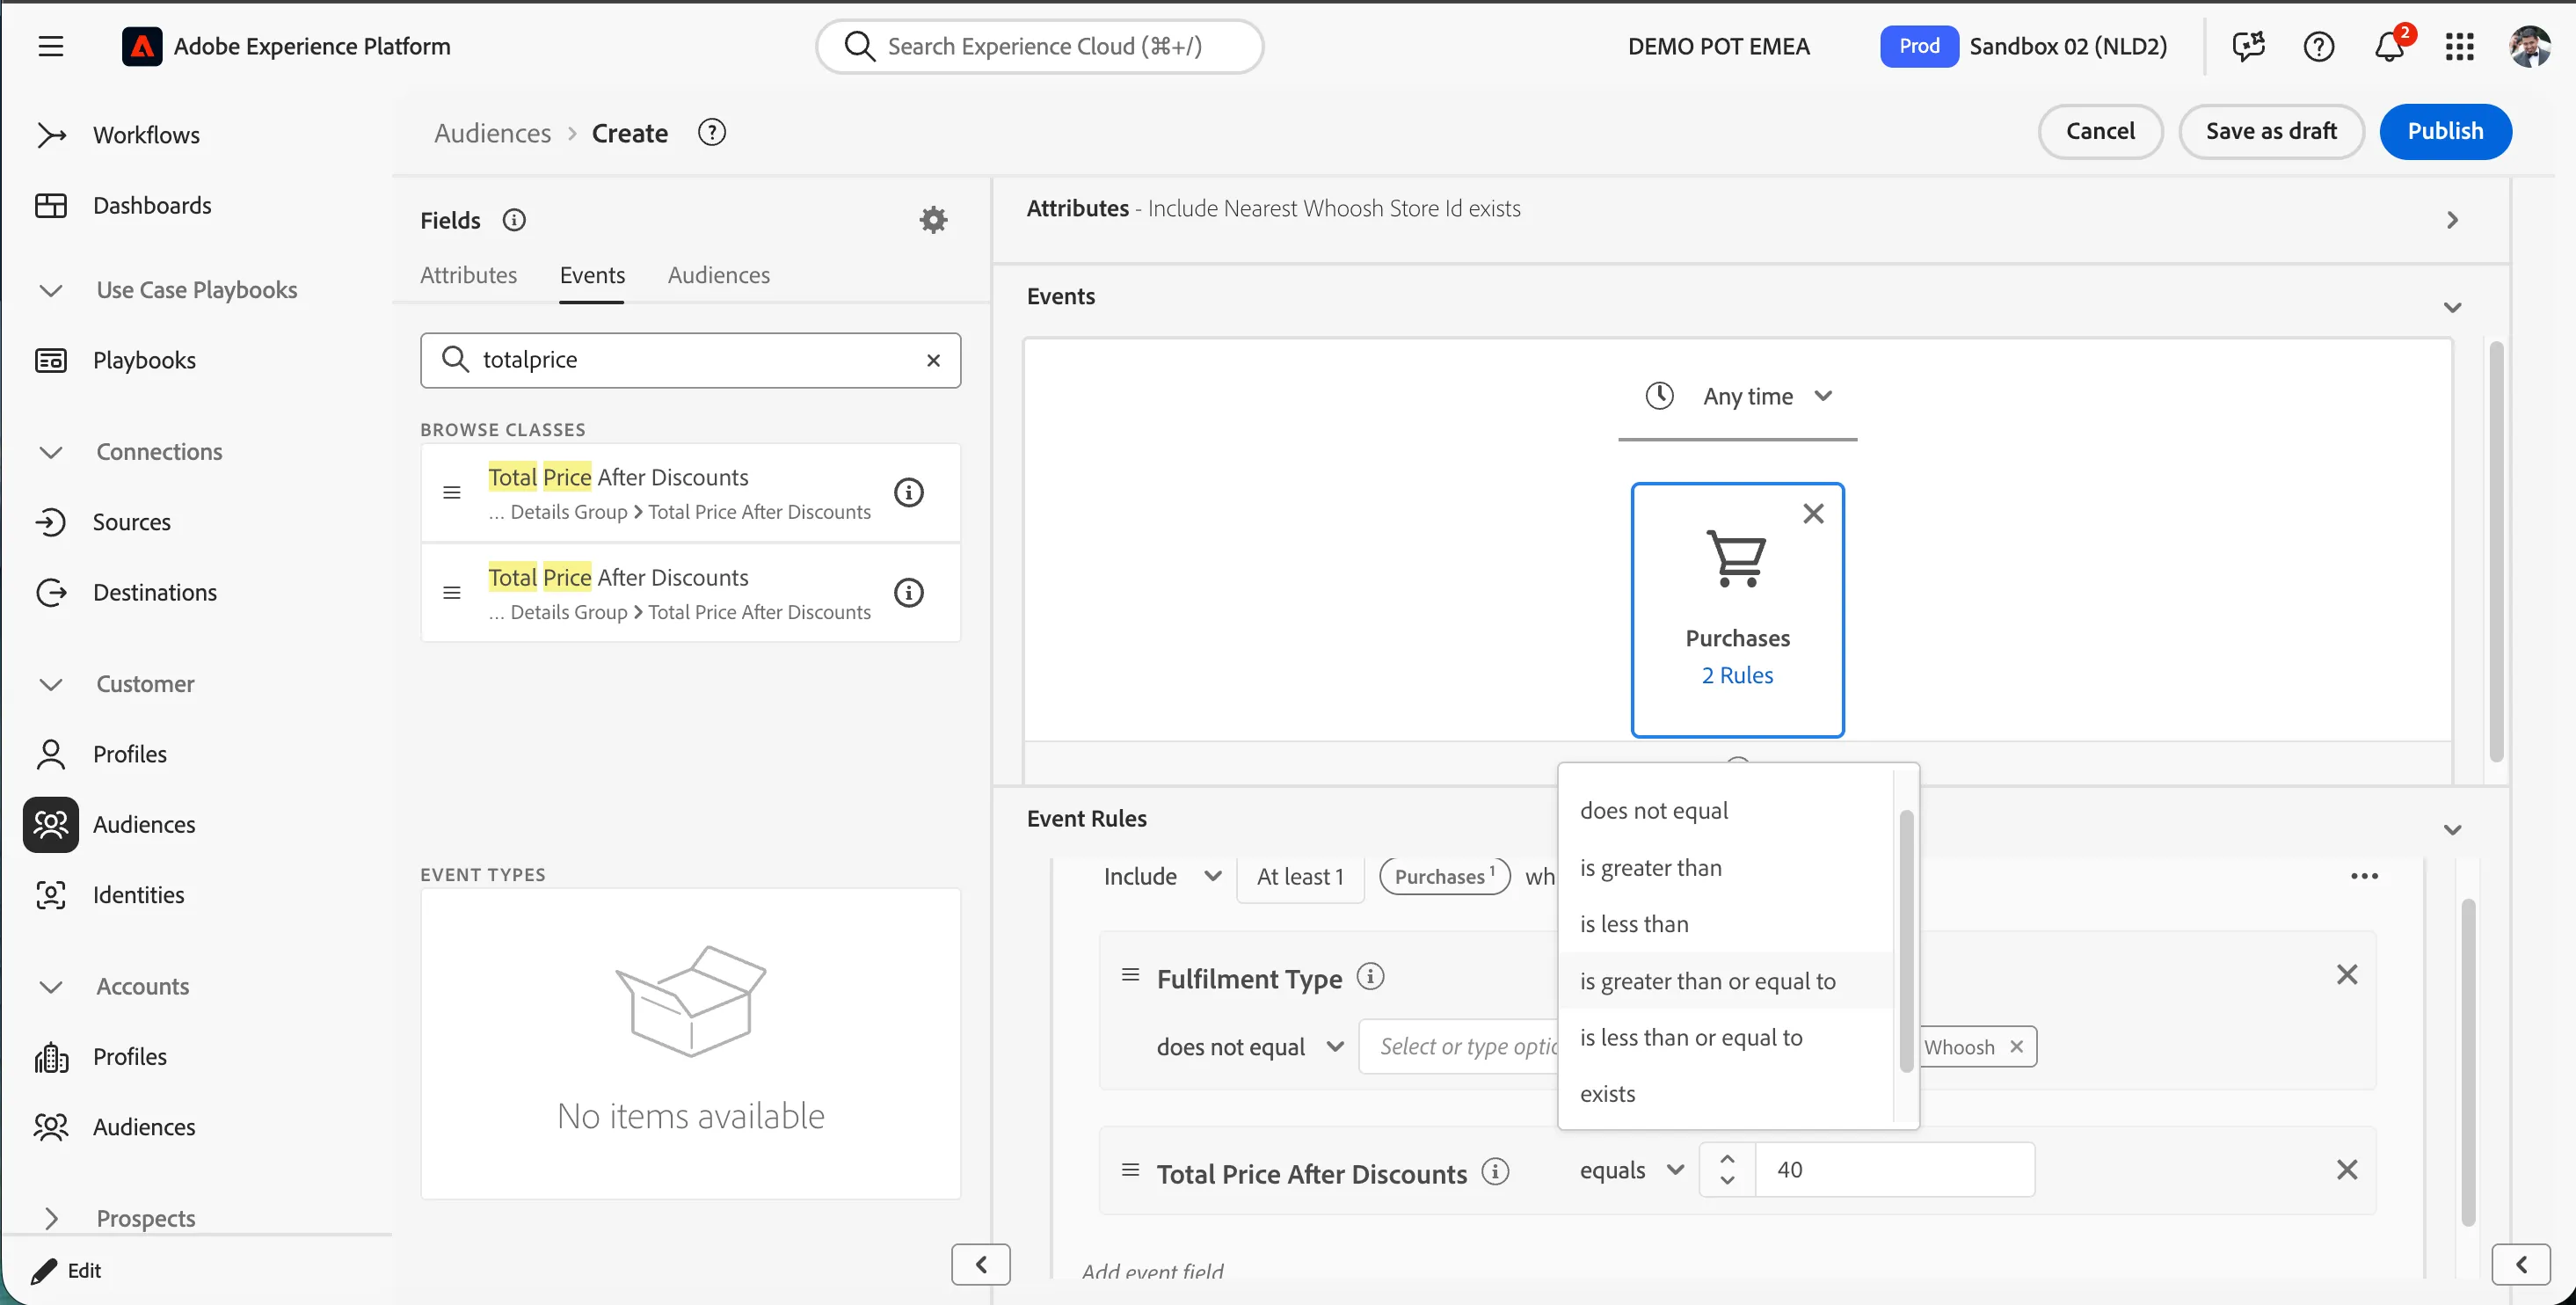The width and height of the screenshot is (2576, 1305).
Task: Open the Any time dropdown
Action: [x=1738, y=396]
